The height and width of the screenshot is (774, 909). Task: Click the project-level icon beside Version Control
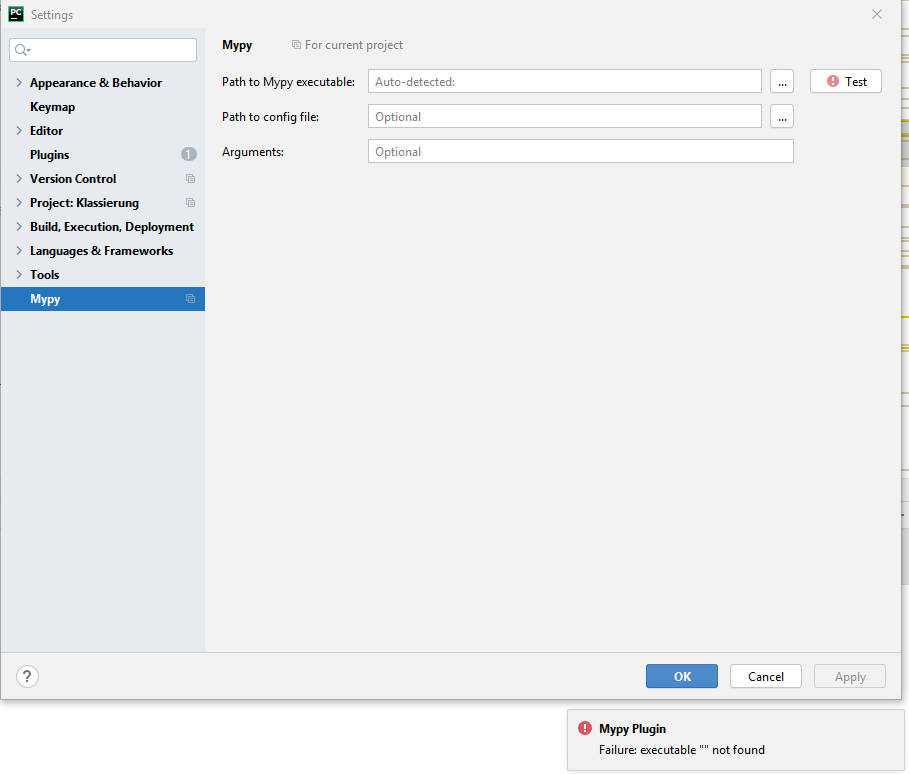(190, 179)
